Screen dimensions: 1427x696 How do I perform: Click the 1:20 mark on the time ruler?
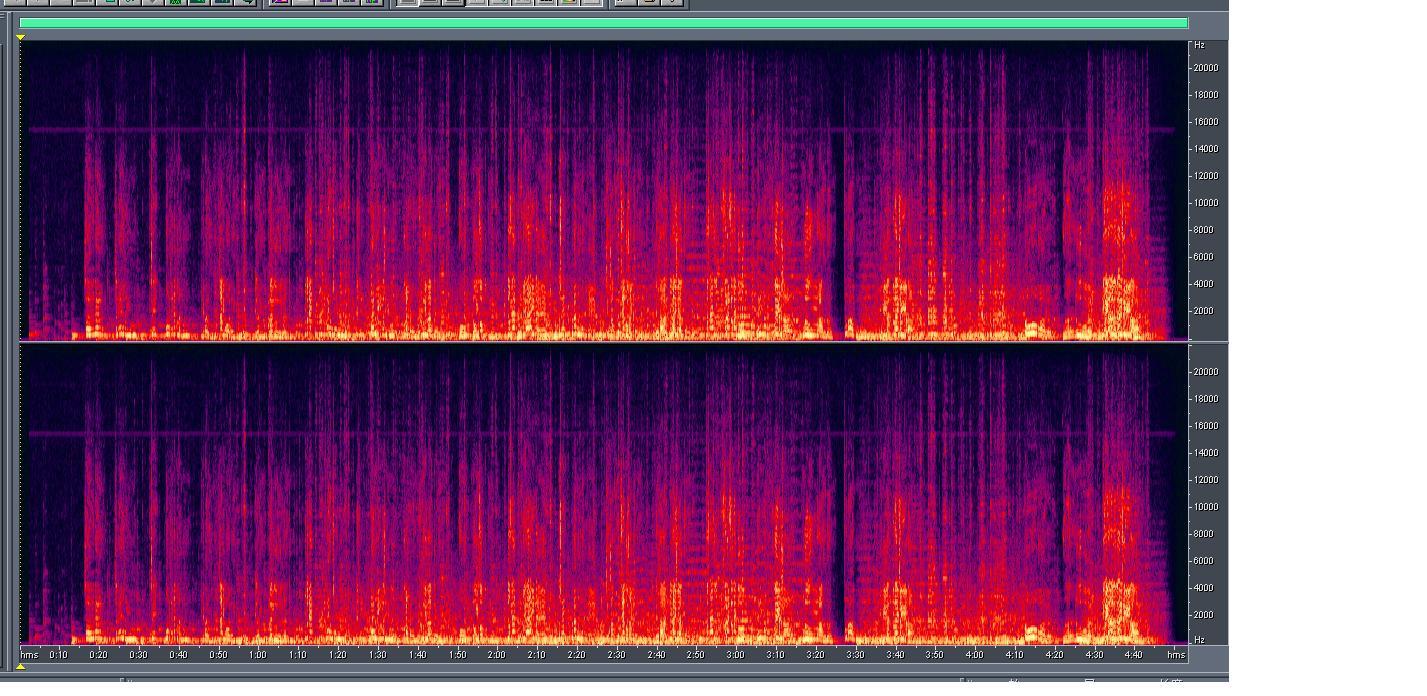[x=338, y=655]
